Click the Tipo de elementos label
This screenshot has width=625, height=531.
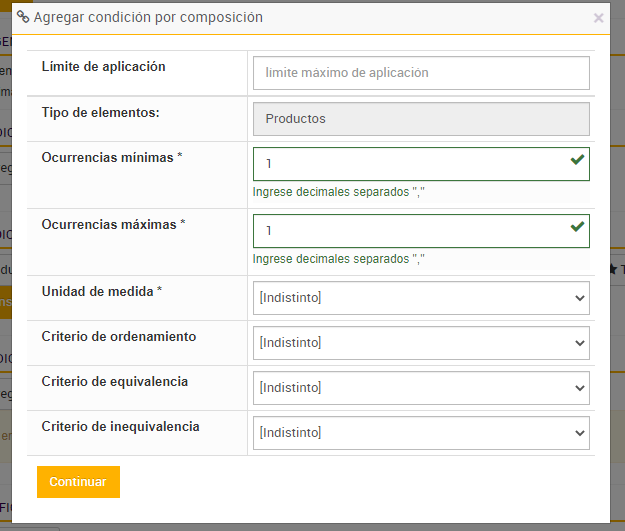coord(101,112)
